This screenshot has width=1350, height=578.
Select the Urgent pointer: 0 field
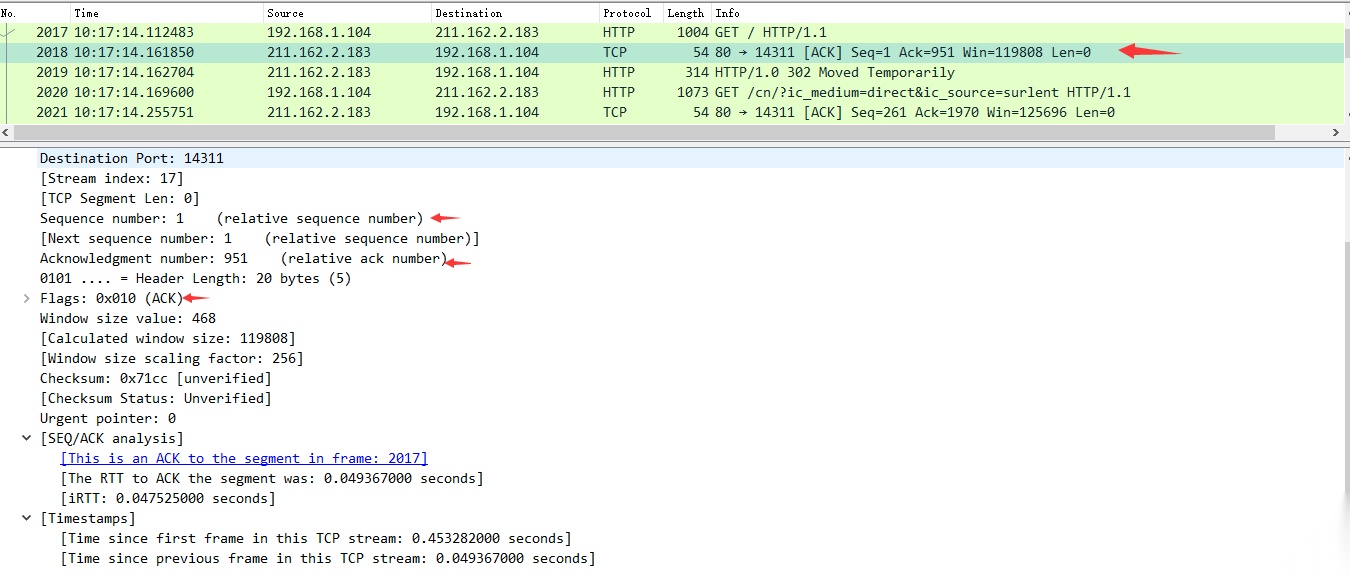108,418
